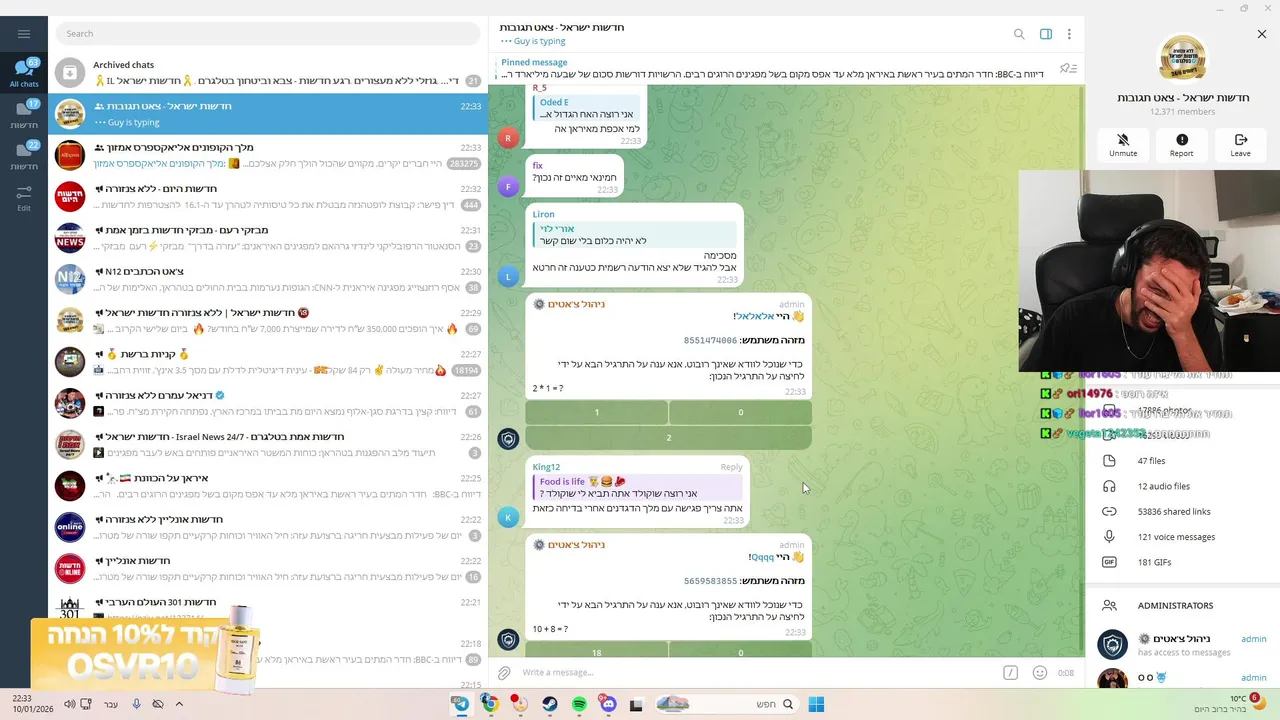Image resolution: width=1280 pixels, height=720 pixels.
Task: Jump to the pinned BBC message
Action: (772, 68)
